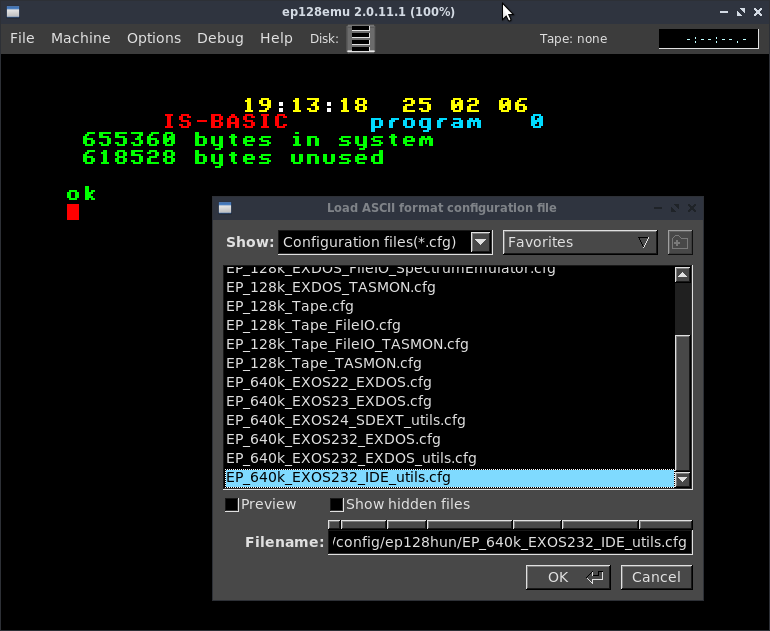Image resolution: width=770 pixels, height=631 pixels.
Task: Click the Filename input field
Action: (x=510, y=542)
